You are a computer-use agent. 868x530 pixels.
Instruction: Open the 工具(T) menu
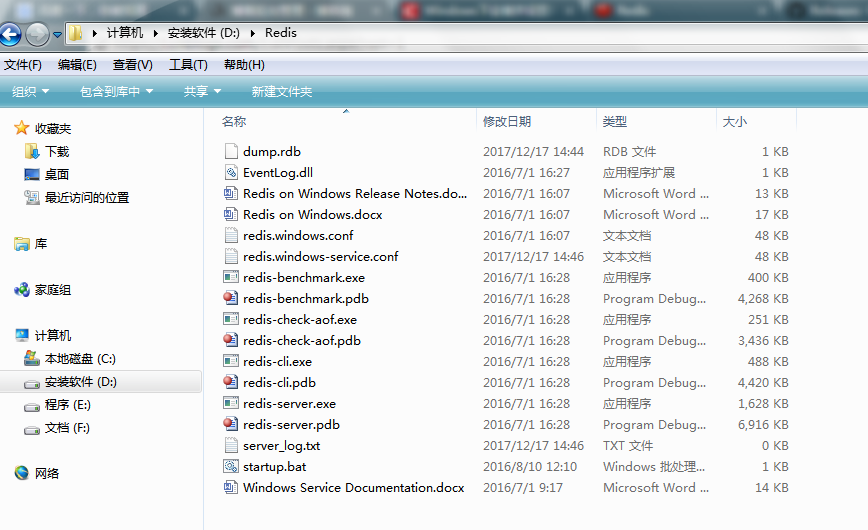[x=188, y=65]
